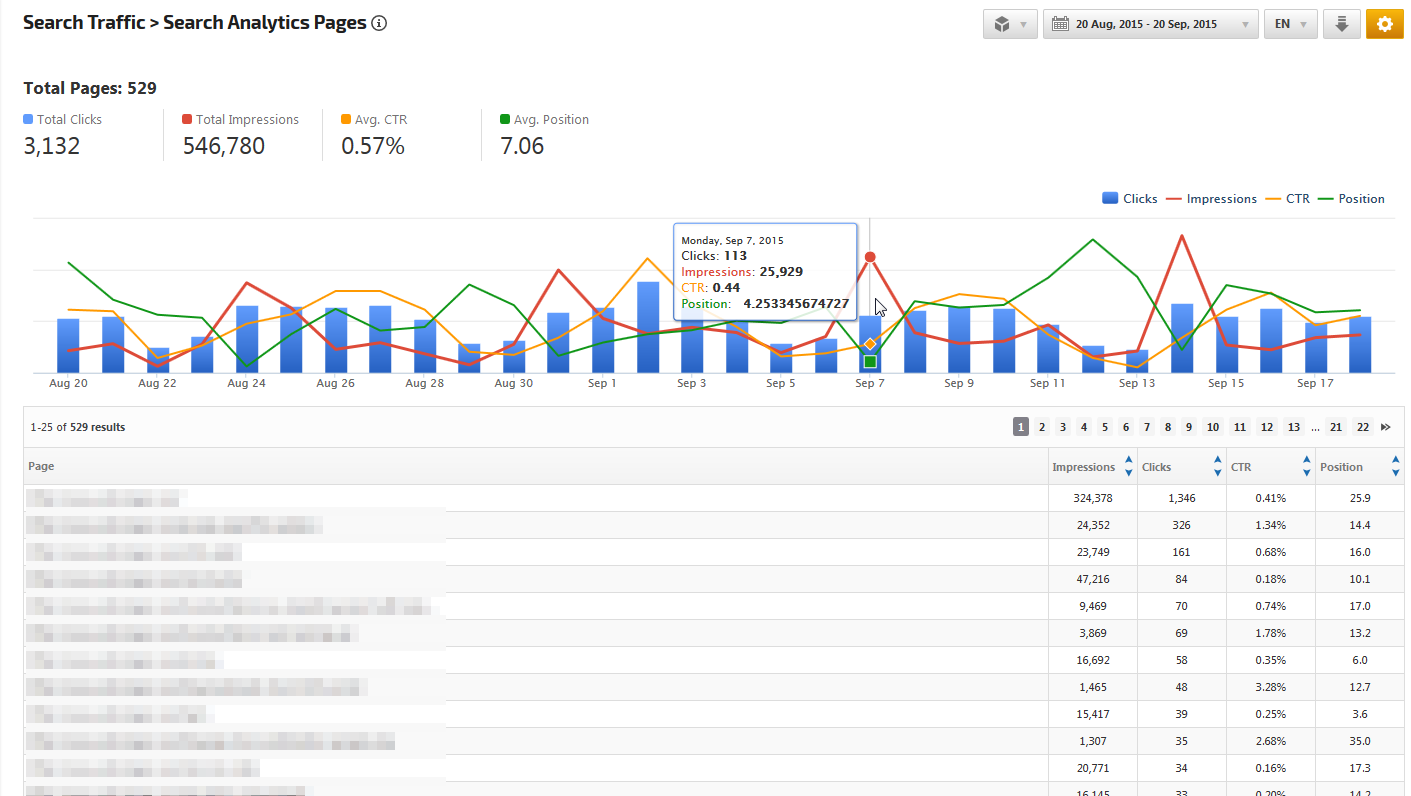Sort table using Impressions column arrows

1128,466
